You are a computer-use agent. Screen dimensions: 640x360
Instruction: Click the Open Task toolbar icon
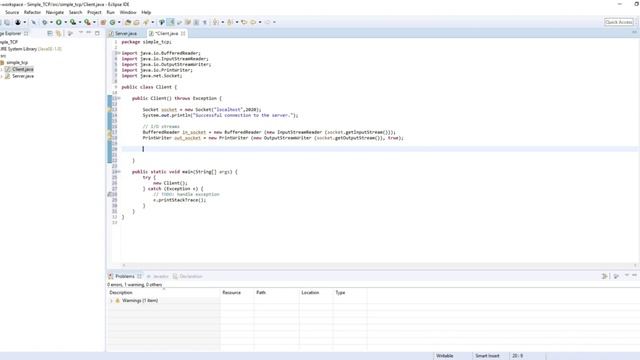click(136, 22)
